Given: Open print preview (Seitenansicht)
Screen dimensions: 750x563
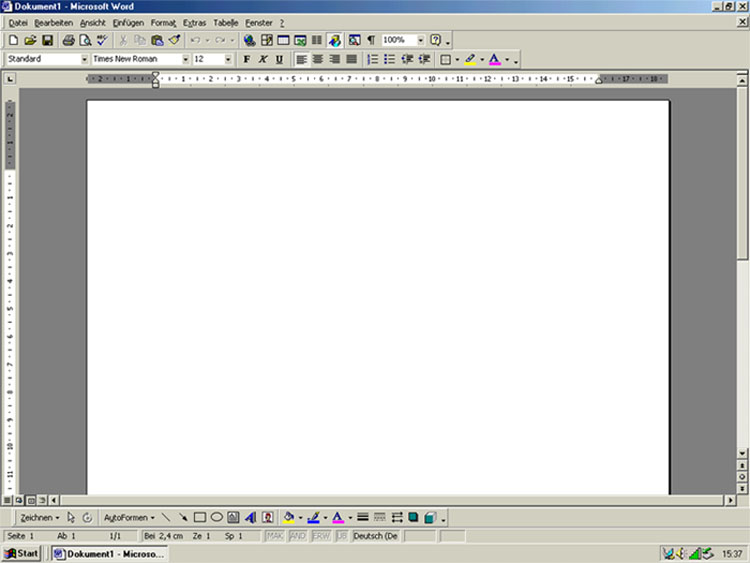Looking at the screenshot, I should coord(85,40).
